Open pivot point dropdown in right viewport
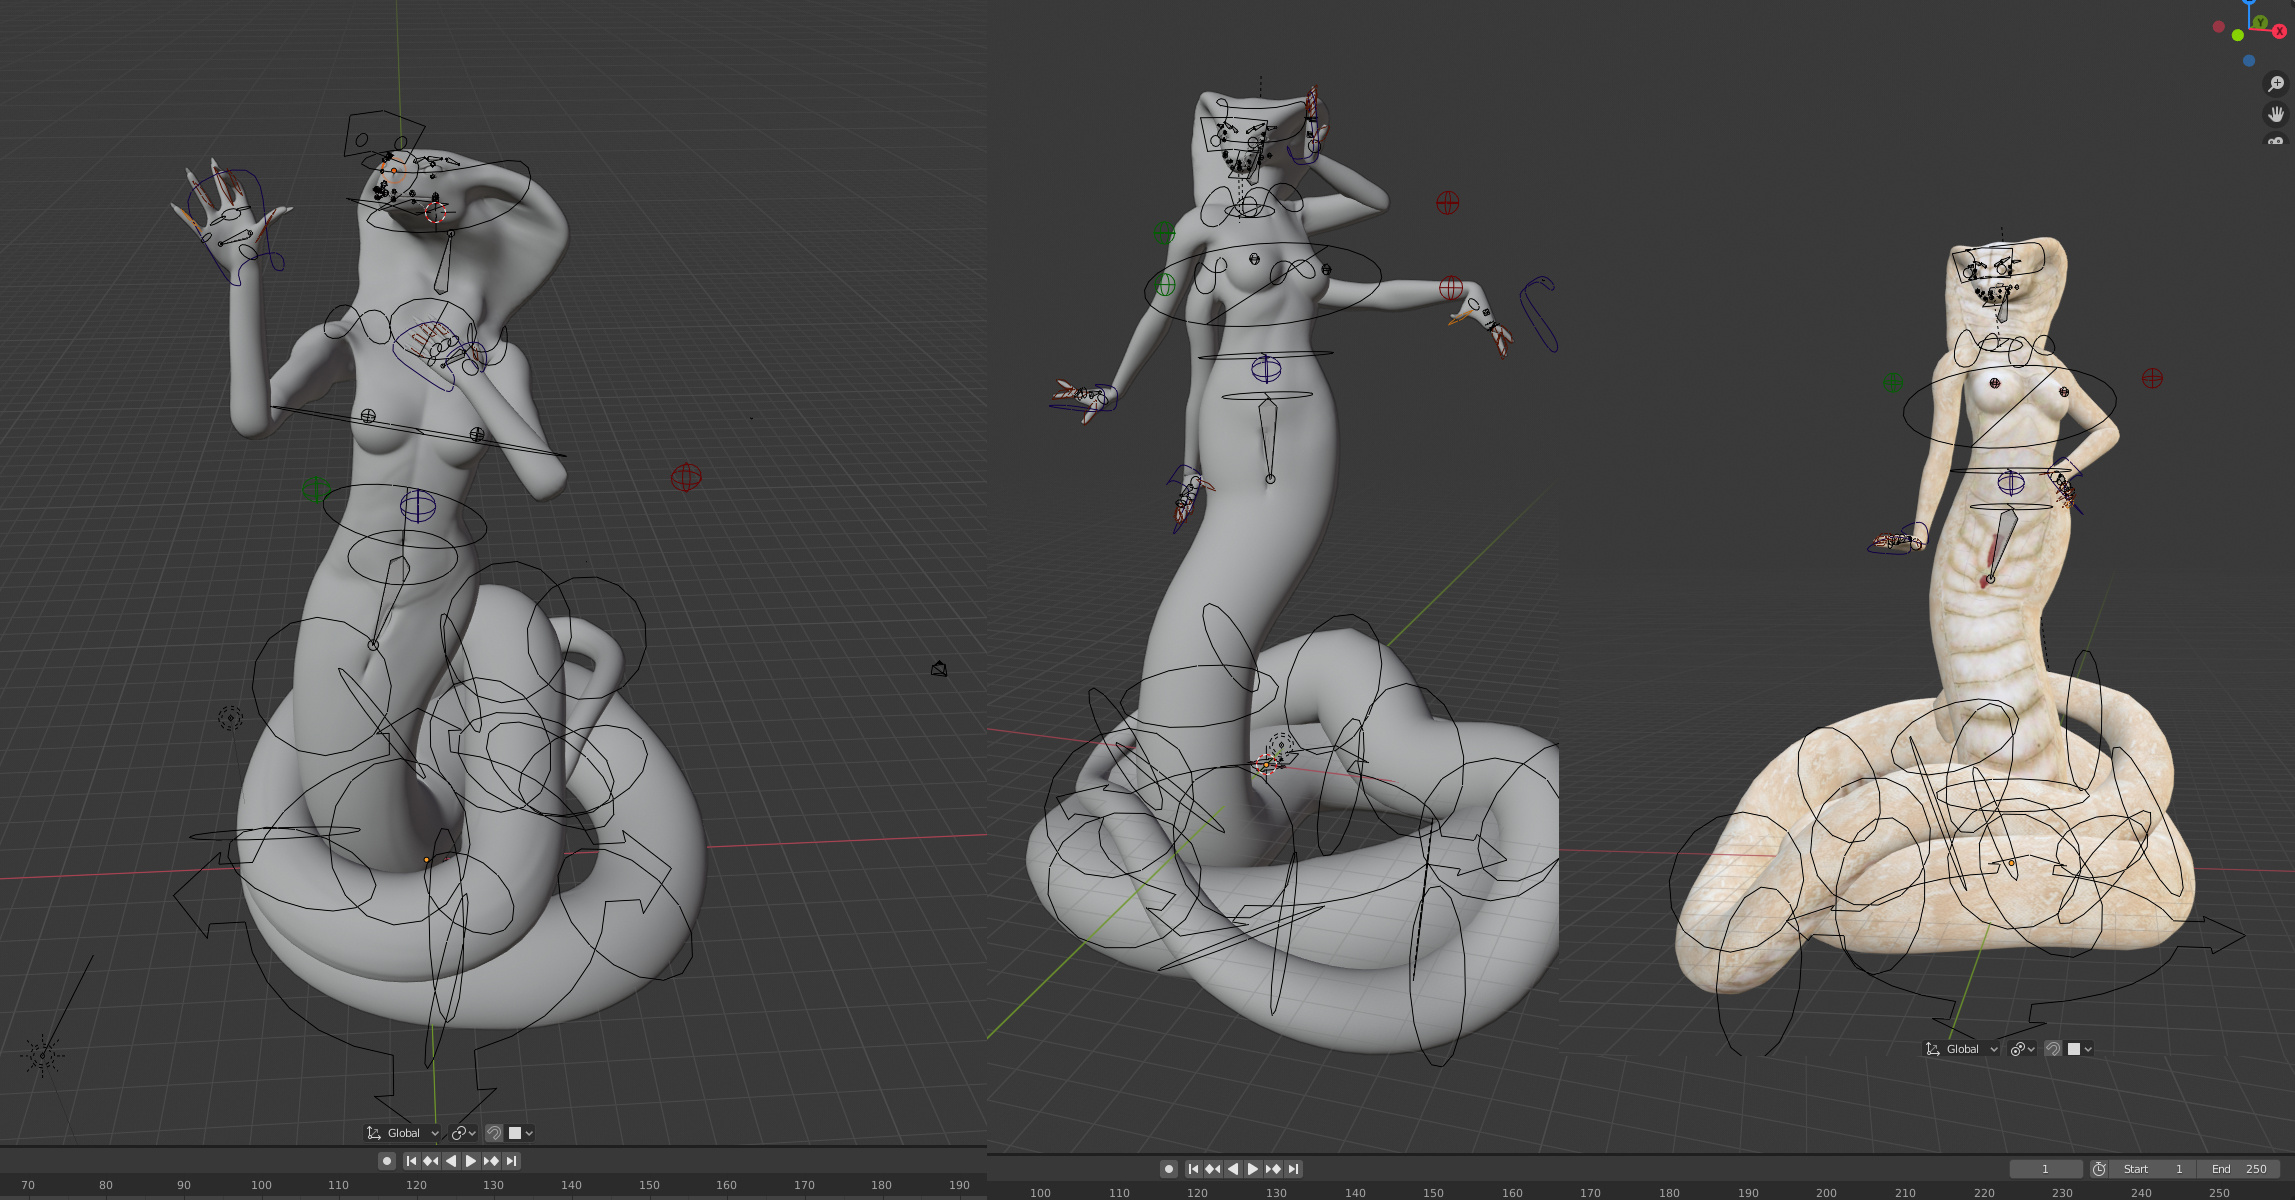 tap(2022, 1049)
